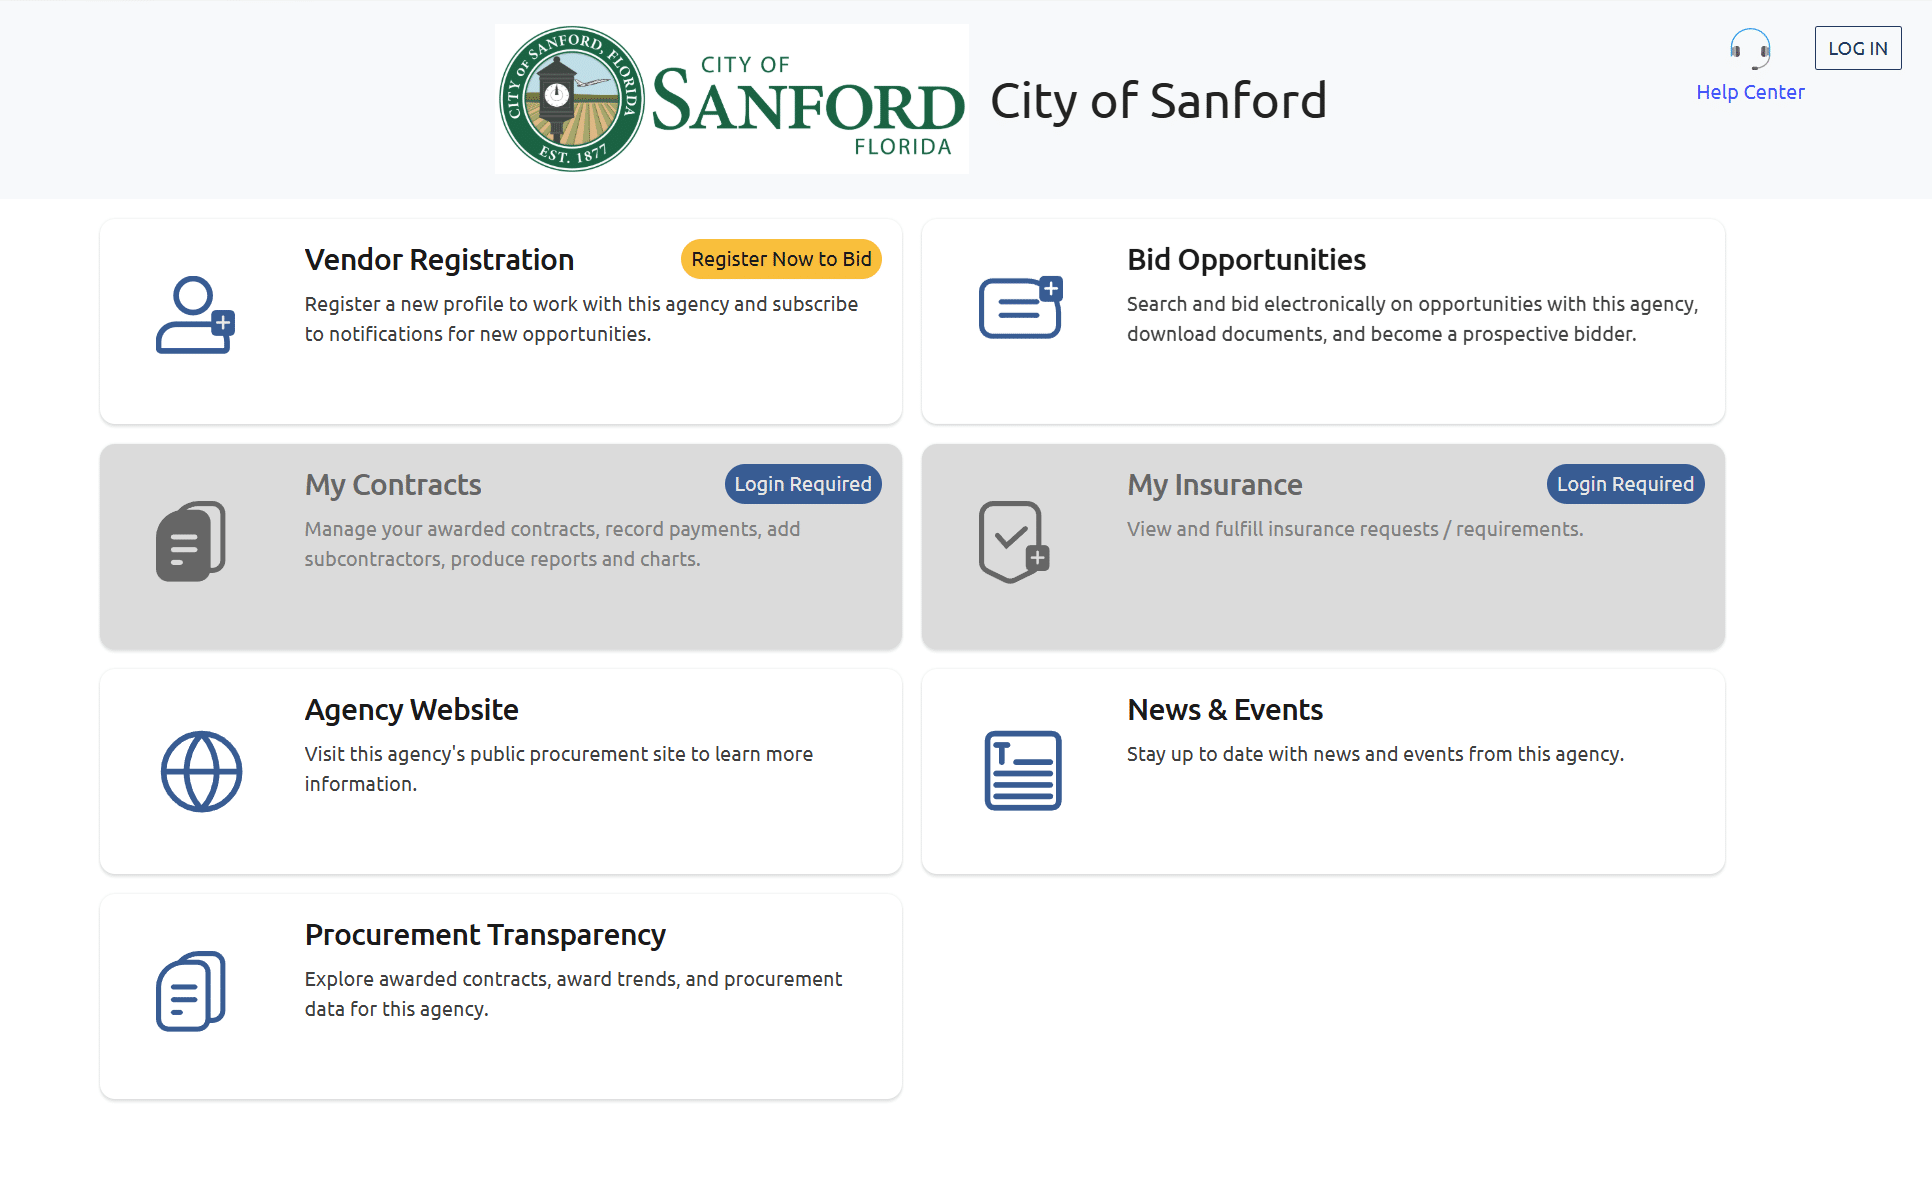Click the Help Center headset icon
The width and height of the screenshot is (1932, 1197).
tap(1750, 48)
